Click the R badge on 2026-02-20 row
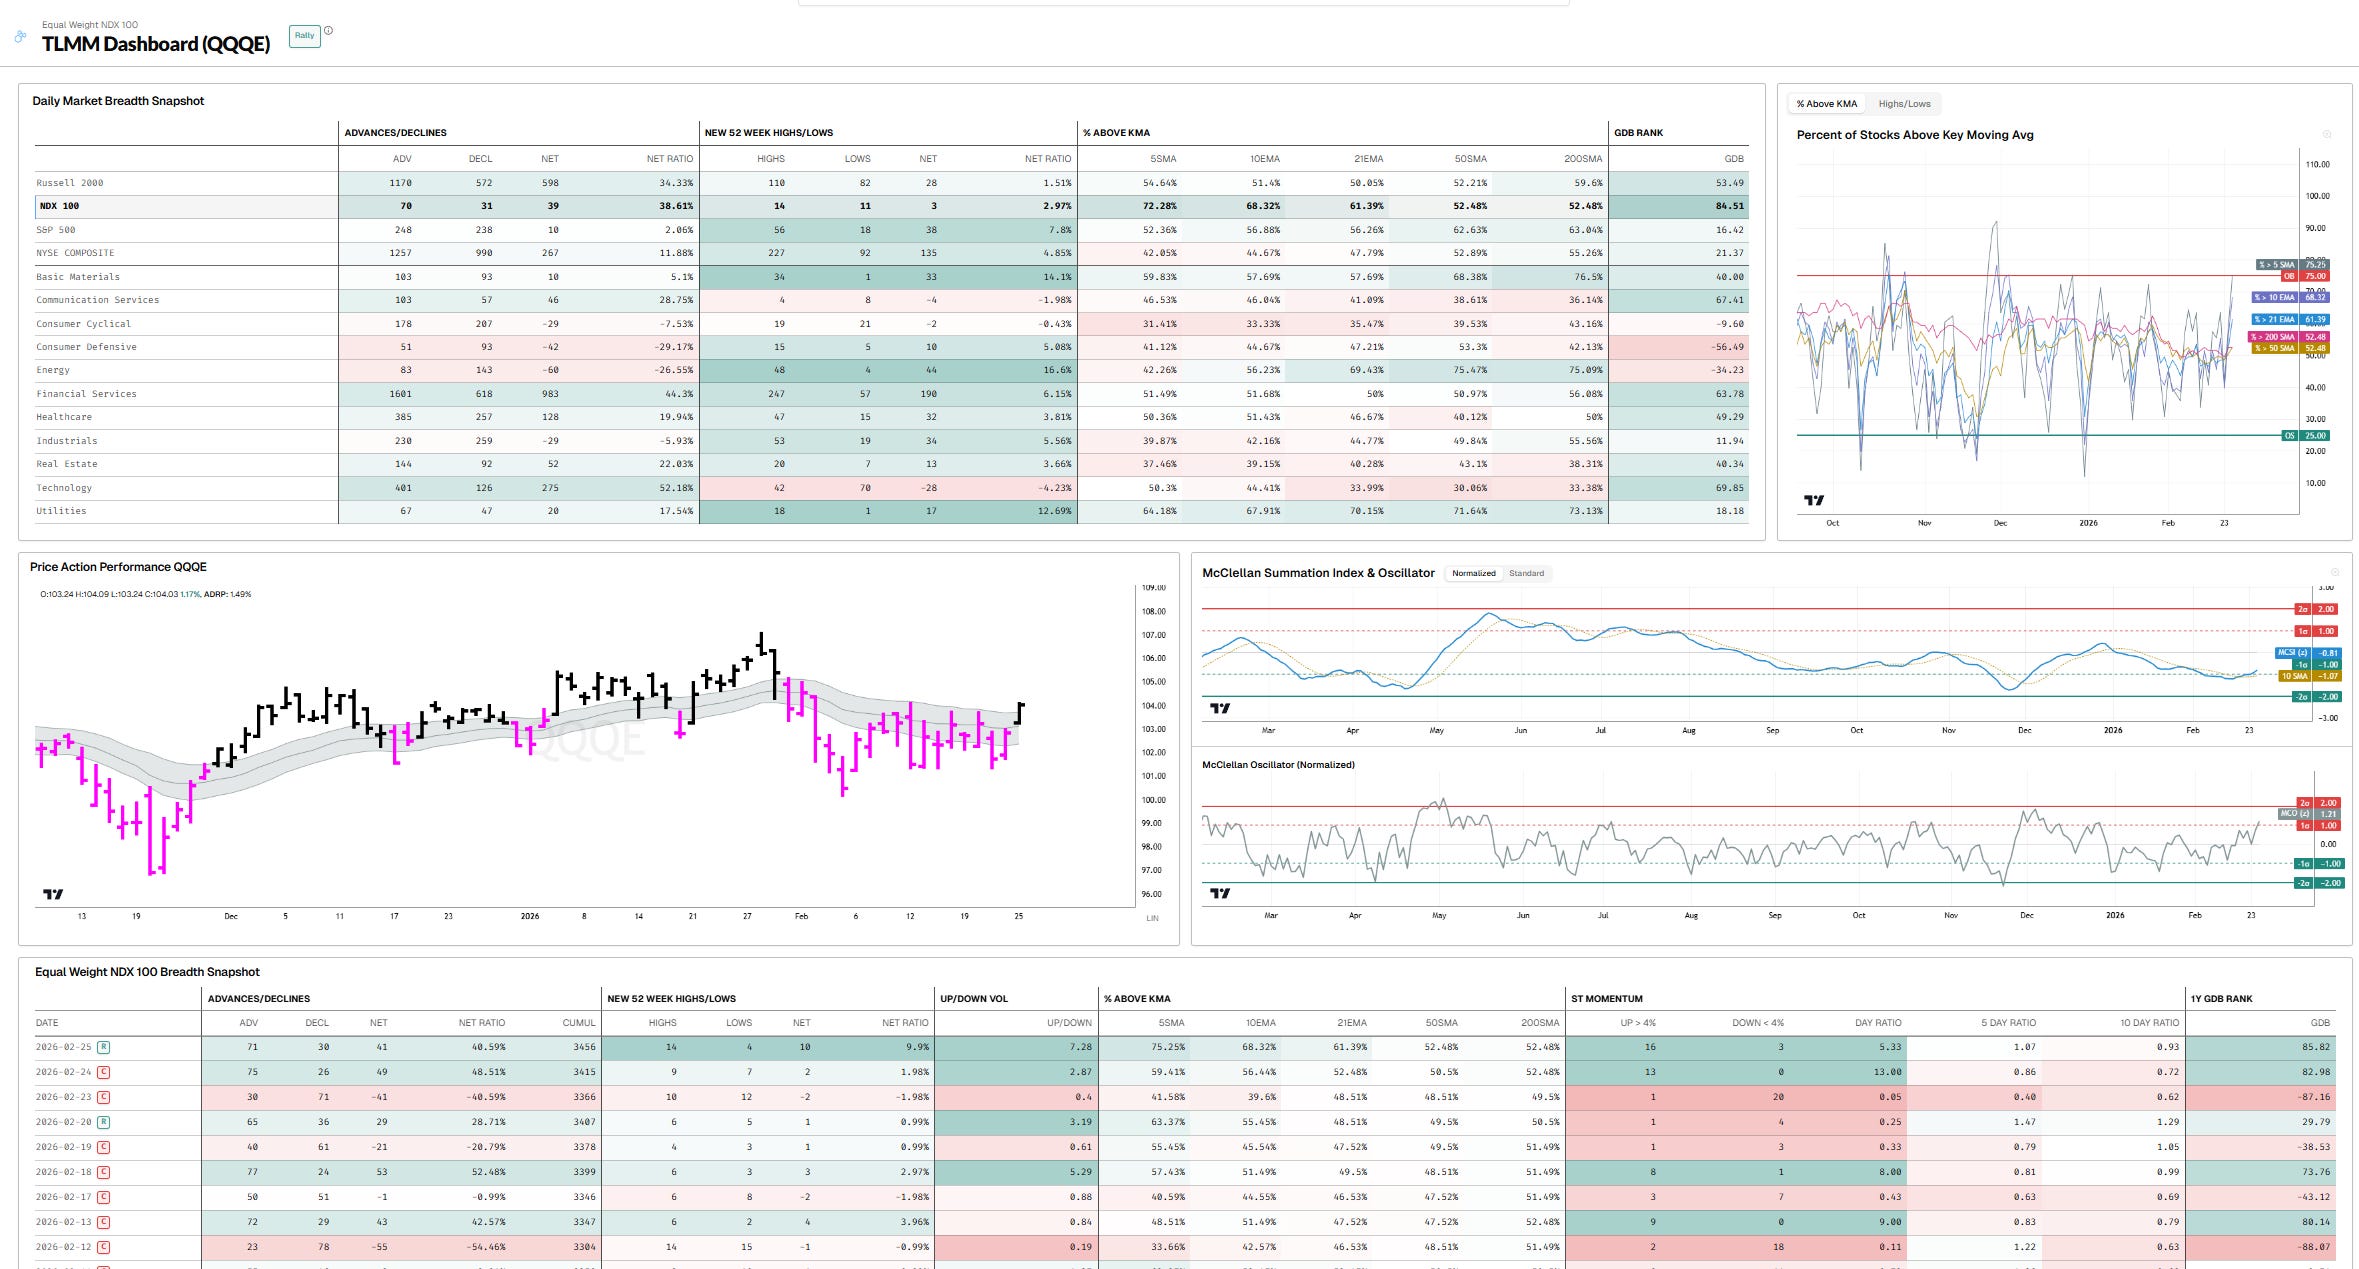 click(104, 1122)
